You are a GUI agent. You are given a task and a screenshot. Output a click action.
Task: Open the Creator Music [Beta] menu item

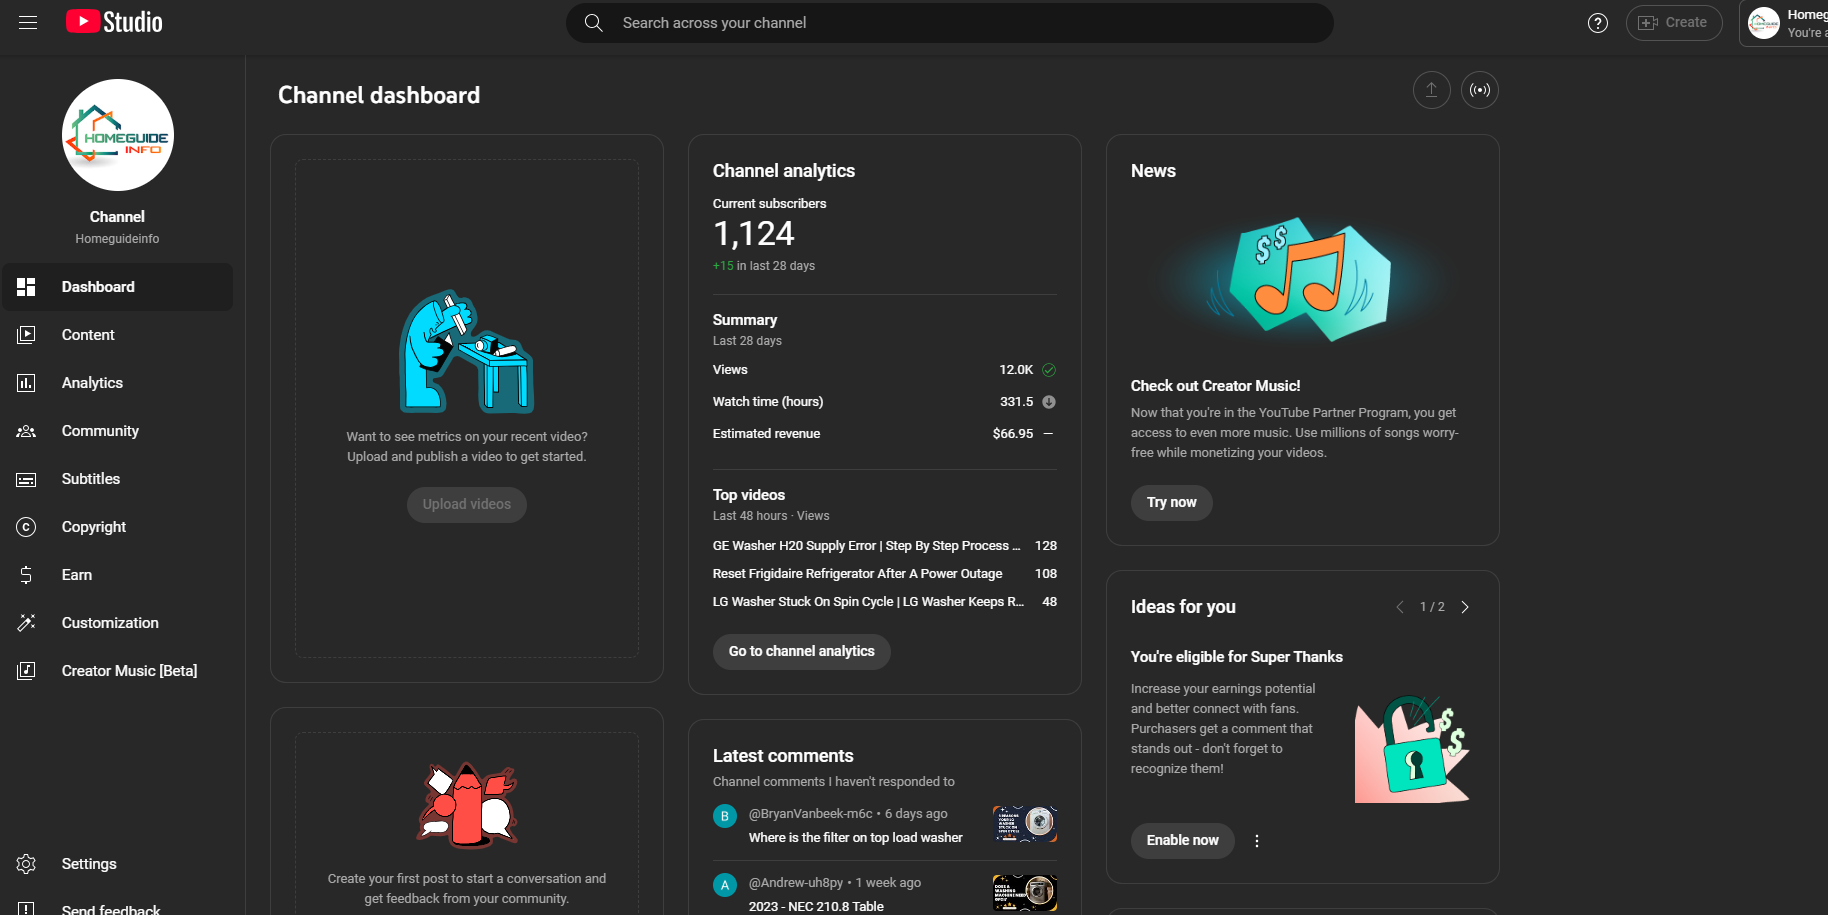point(117,671)
